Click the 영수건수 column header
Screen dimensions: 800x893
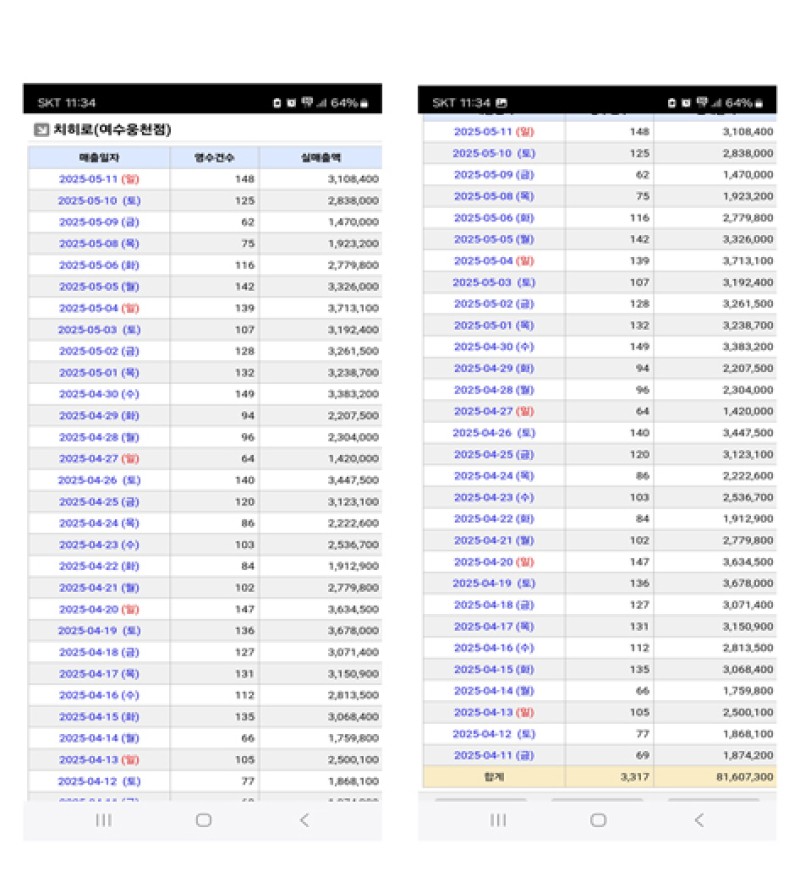[215, 157]
